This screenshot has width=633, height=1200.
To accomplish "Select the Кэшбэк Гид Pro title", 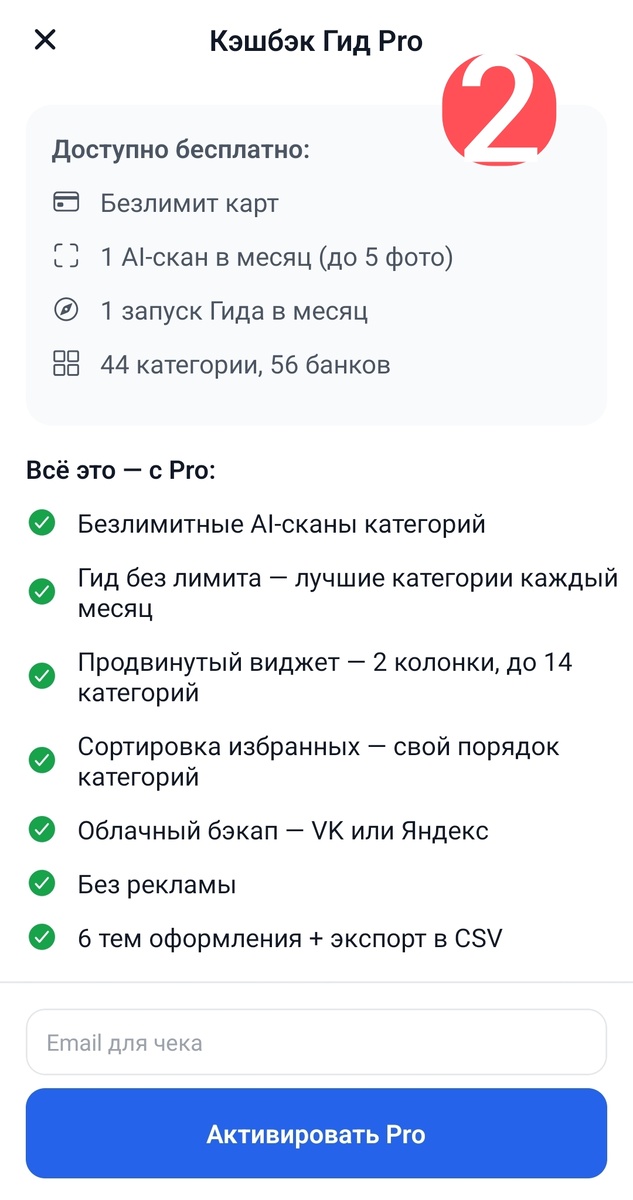I will click(316, 41).
